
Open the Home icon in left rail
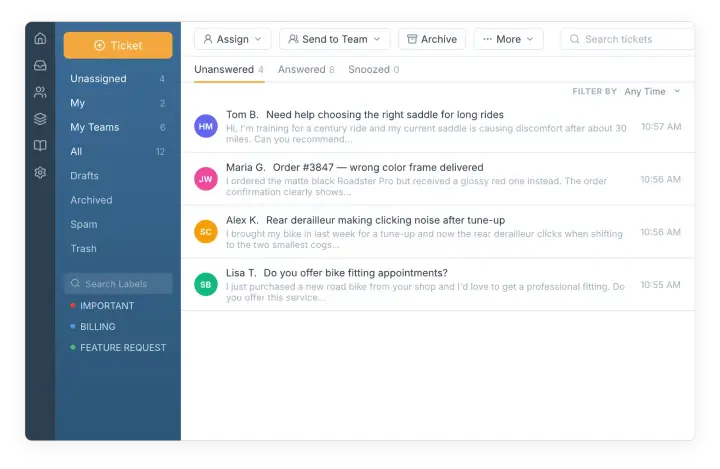(x=40, y=39)
